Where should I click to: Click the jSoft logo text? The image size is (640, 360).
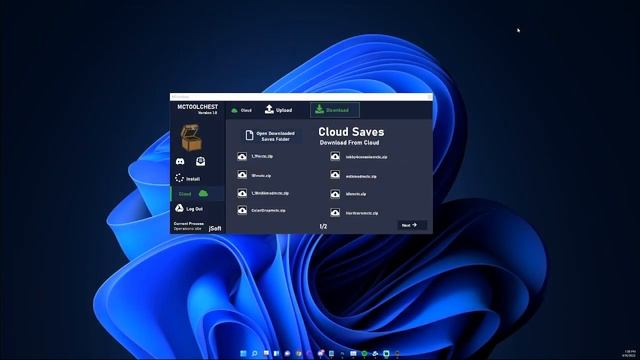point(215,229)
